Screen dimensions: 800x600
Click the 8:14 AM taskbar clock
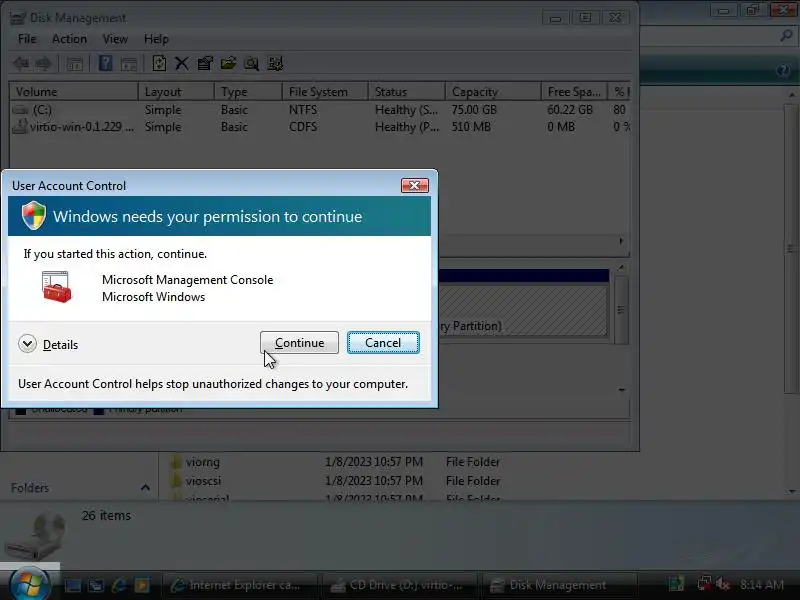[761, 585]
